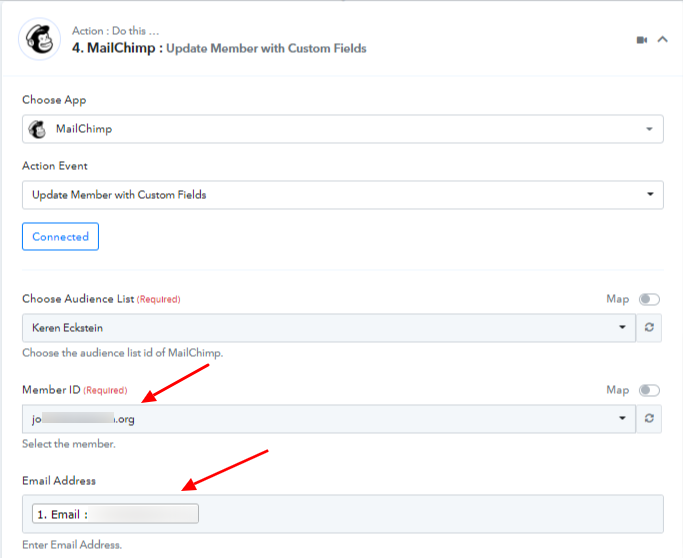683x558 pixels.
Task: Click the 'Action : Do this …' label
Action: point(116,31)
